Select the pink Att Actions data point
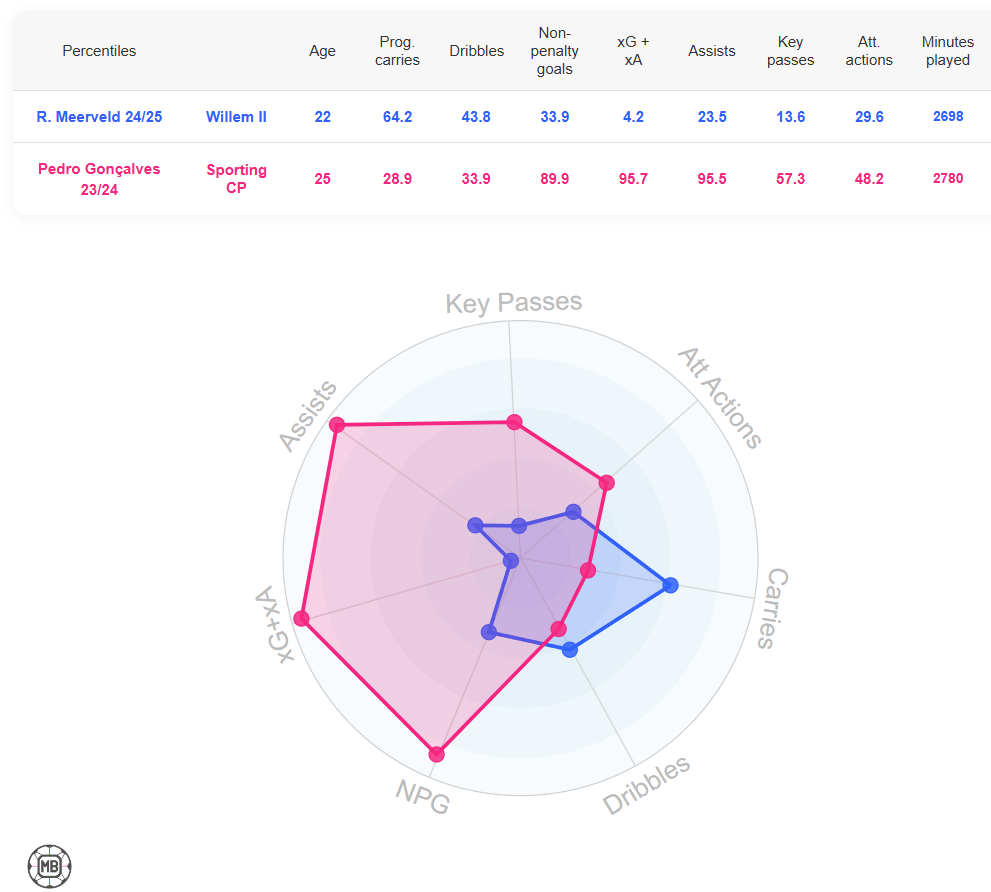The height and width of the screenshot is (892, 991). tap(606, 483)
